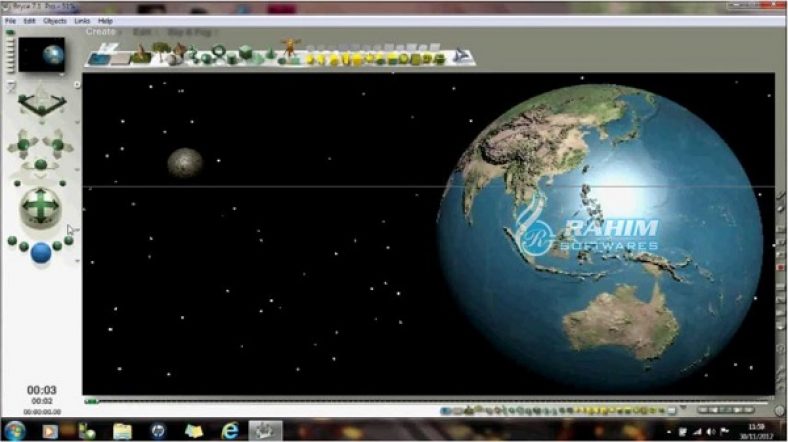The height and width of the screenshot is (442, 788).
Task: Create a green sphere primitive
Action: pos(206,59)
